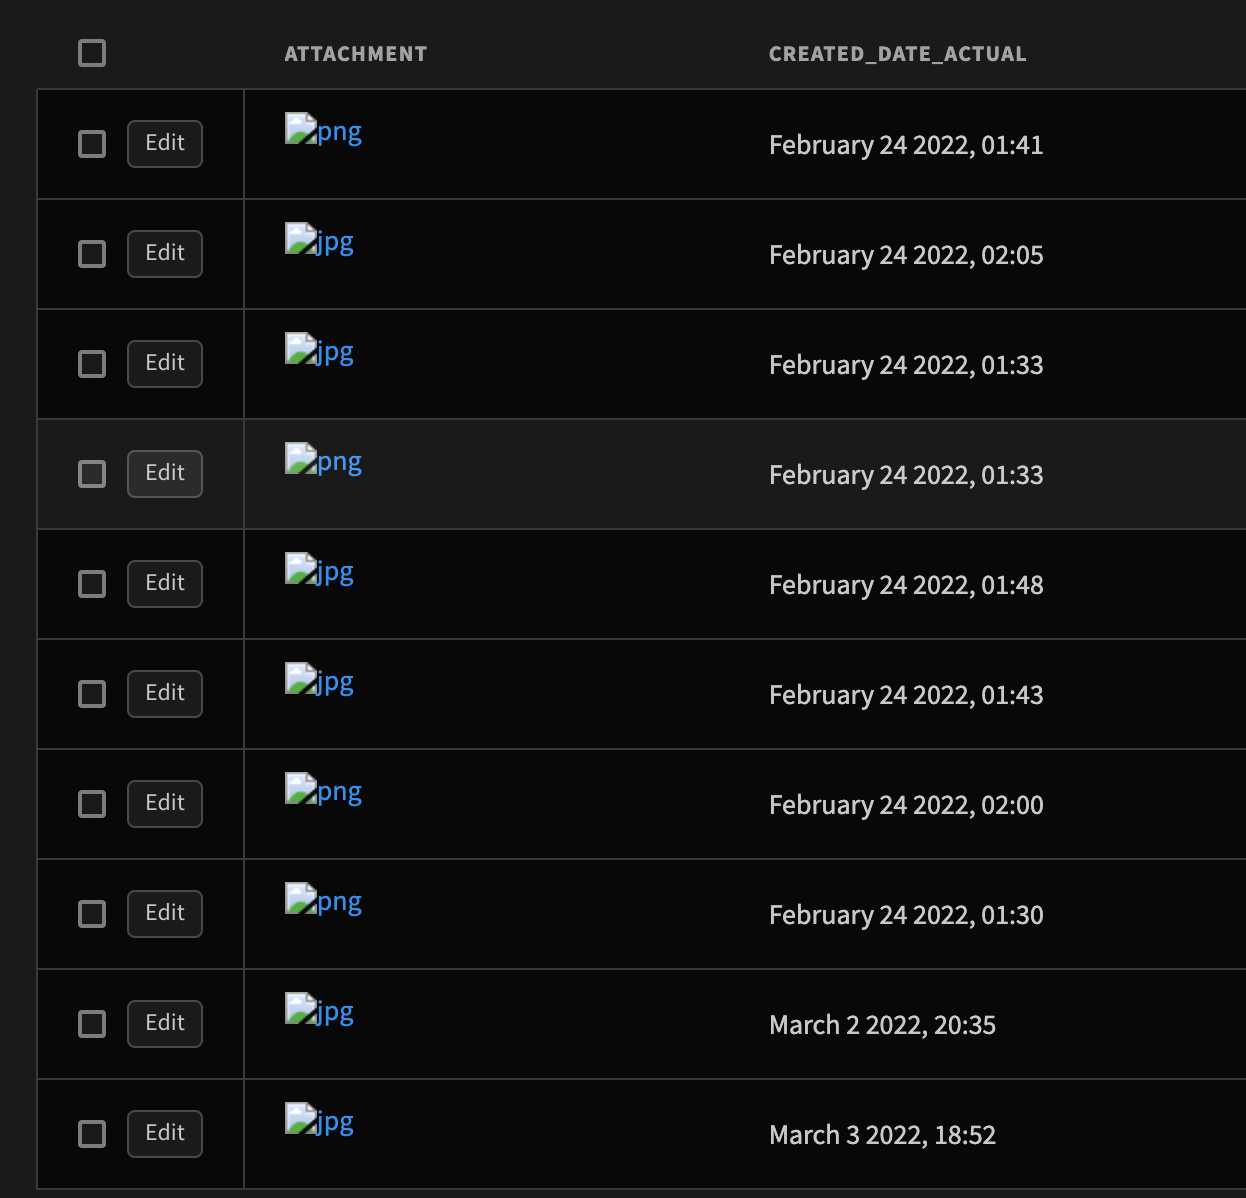Edit the record created at 01:48
This screenshot has width=1246, height=1198.
(165, 584)
